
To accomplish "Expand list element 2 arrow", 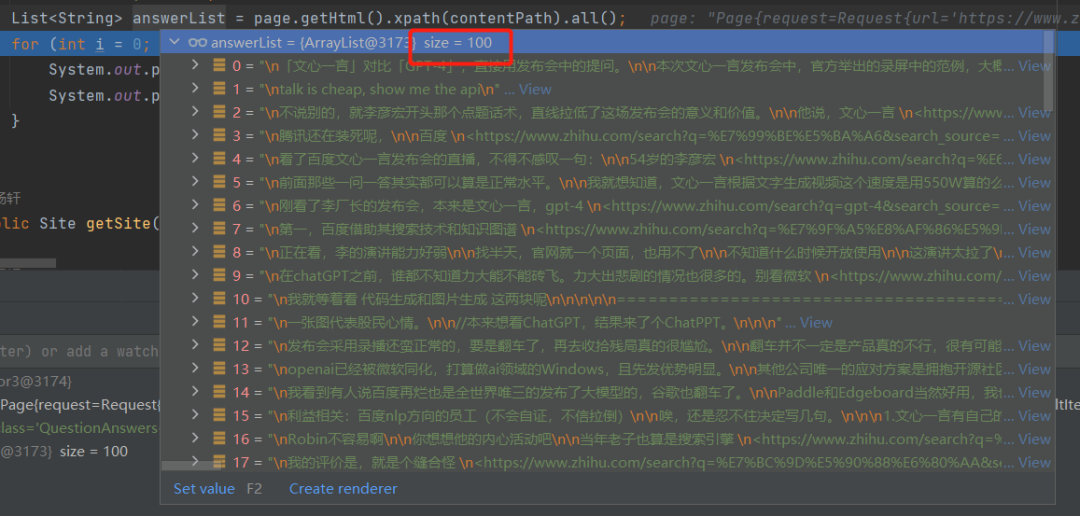I will [196, 112].
